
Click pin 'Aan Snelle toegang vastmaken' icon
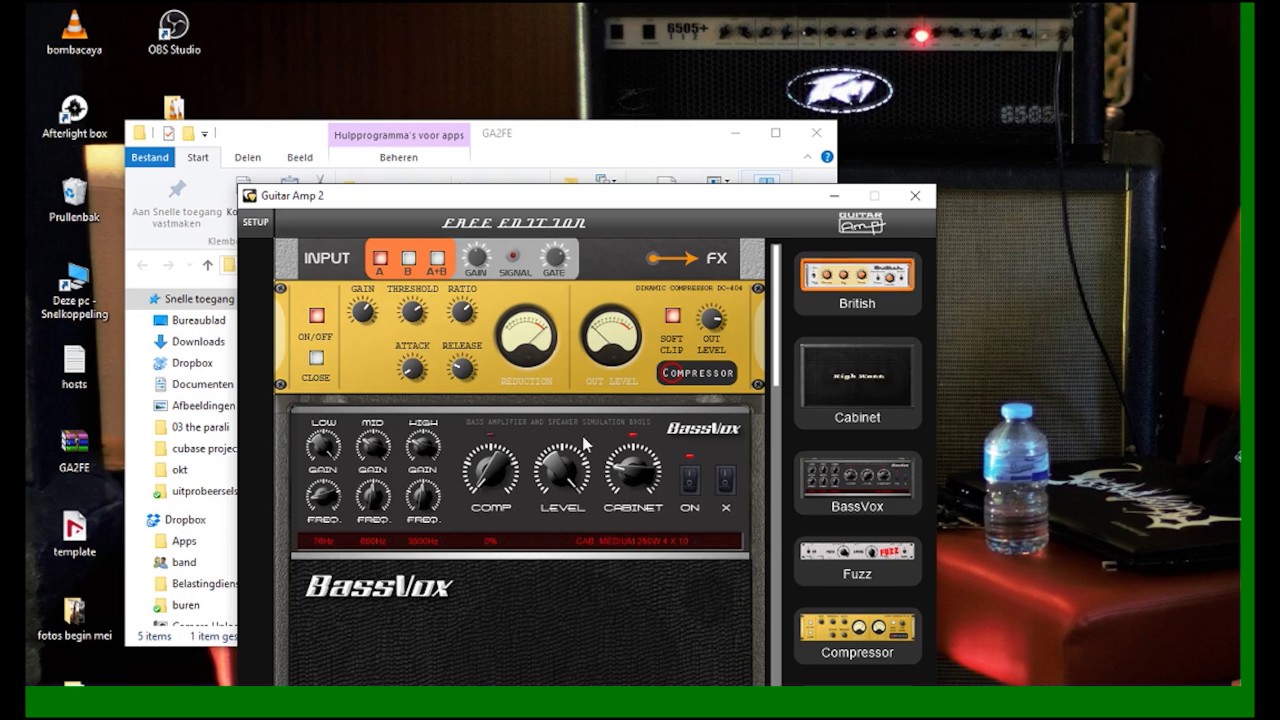pos(177,190)
